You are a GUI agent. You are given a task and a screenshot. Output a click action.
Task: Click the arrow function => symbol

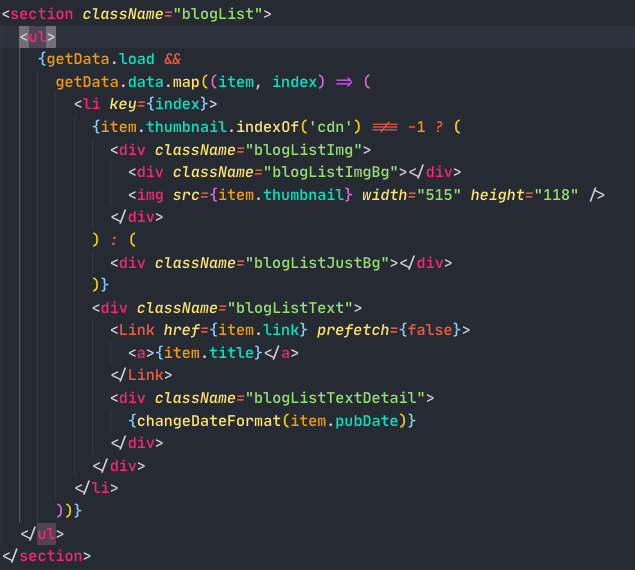pyautogui.click(x=344, y=82)
